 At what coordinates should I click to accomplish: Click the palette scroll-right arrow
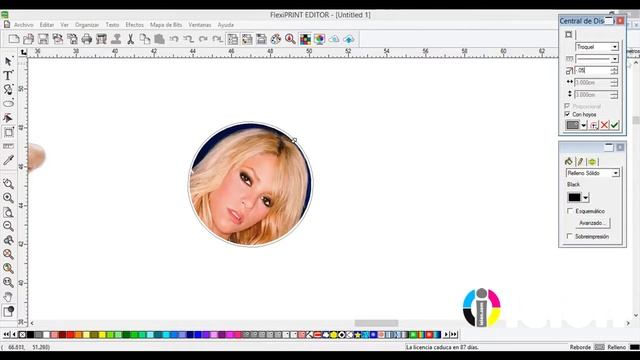[446, 335]
